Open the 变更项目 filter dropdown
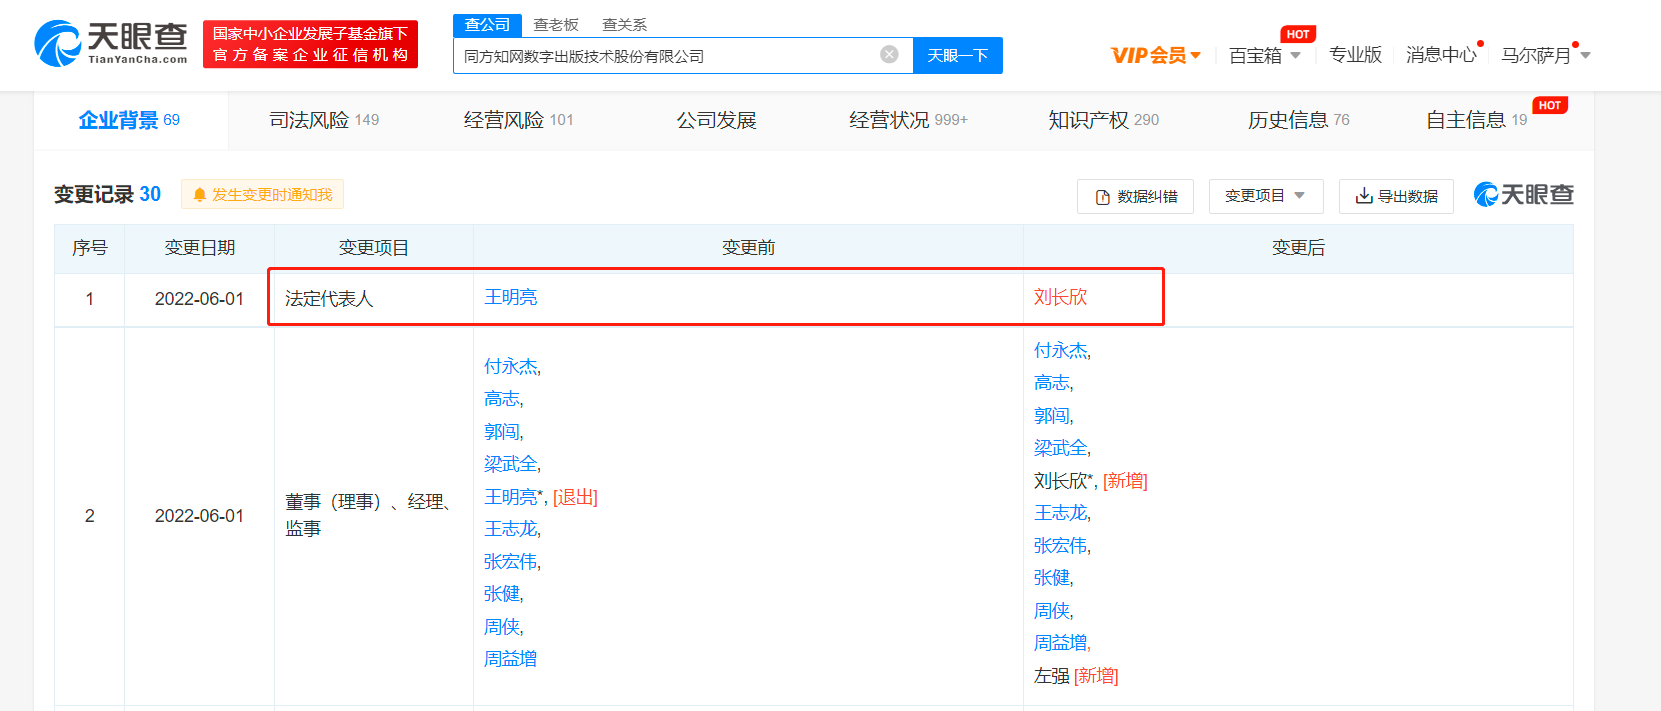 pyautogui.click(x=1266, y=196)
